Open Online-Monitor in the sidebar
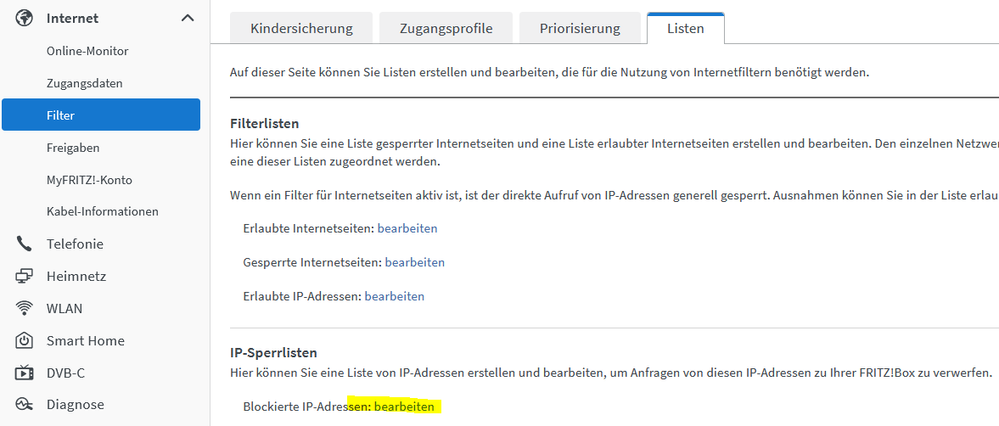 87,51
